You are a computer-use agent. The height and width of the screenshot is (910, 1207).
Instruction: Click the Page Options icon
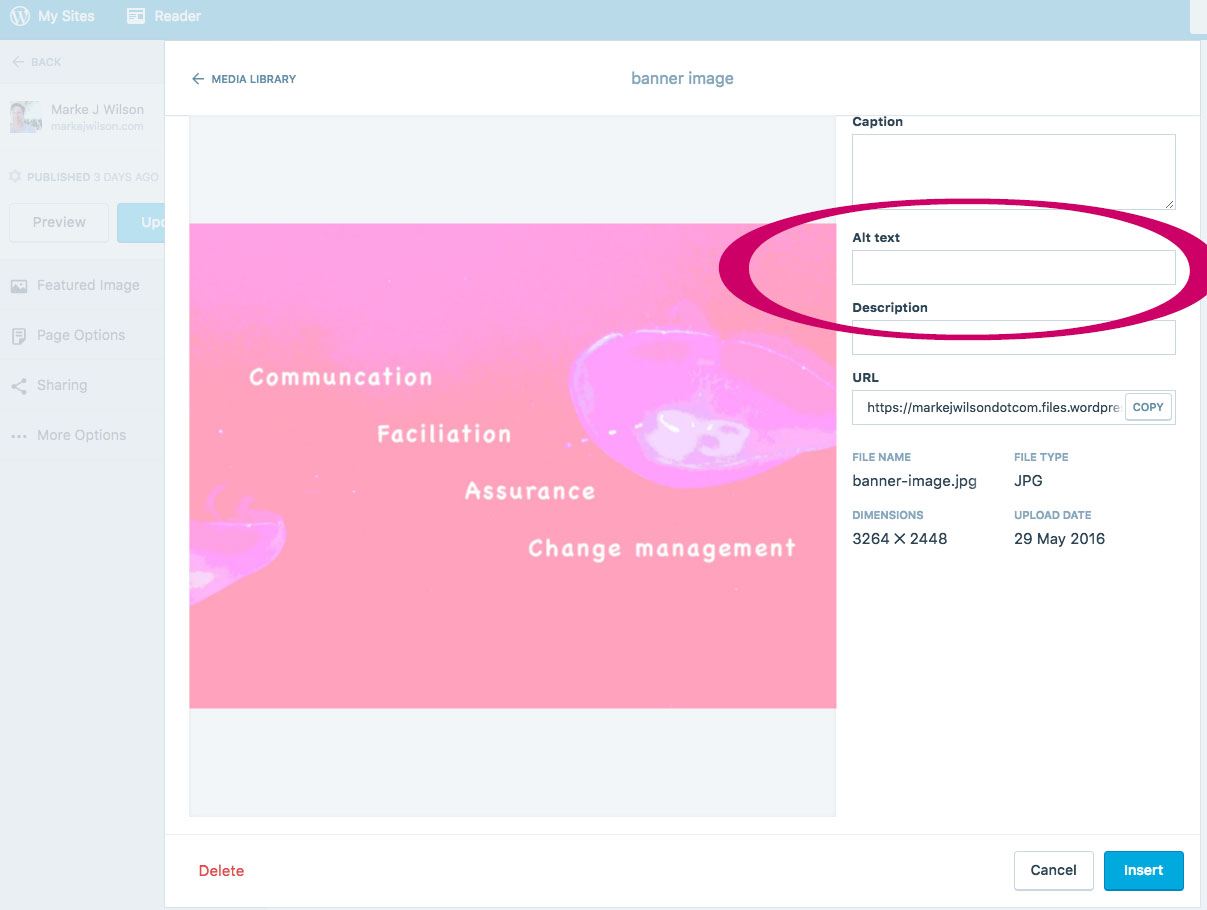click(x=19, y=336)
